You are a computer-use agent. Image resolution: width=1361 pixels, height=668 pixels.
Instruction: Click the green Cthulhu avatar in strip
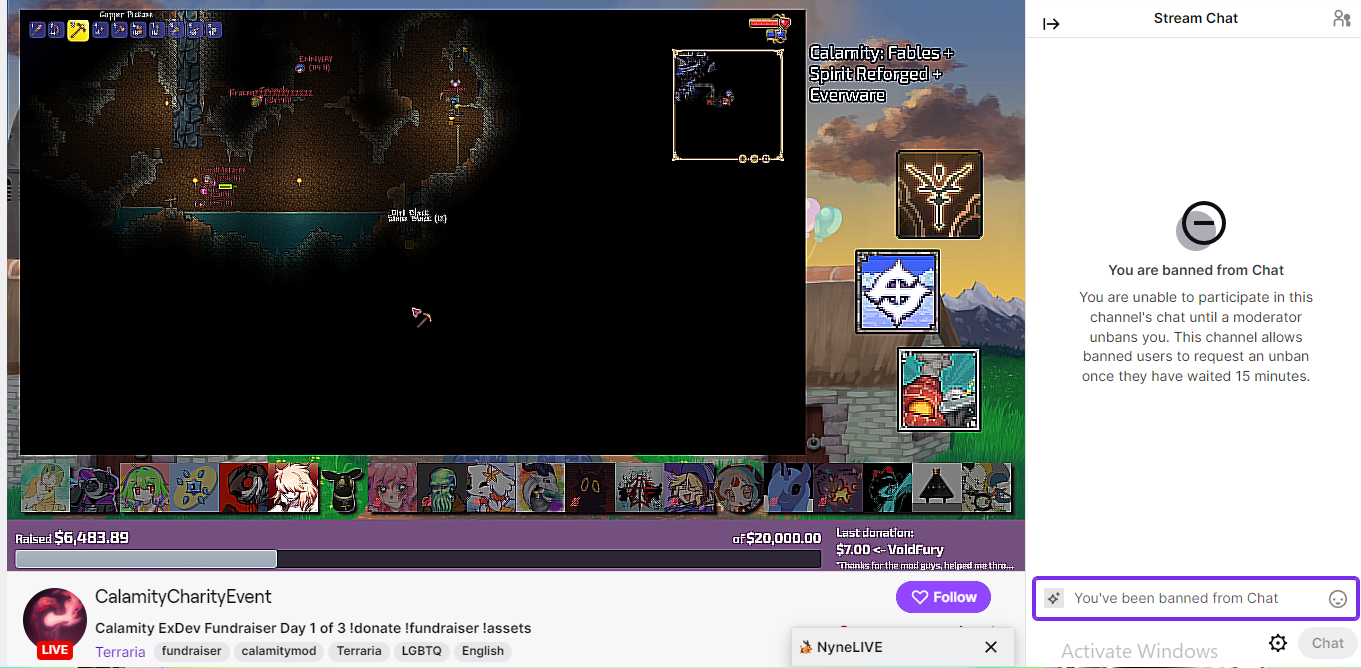point(441,488)
